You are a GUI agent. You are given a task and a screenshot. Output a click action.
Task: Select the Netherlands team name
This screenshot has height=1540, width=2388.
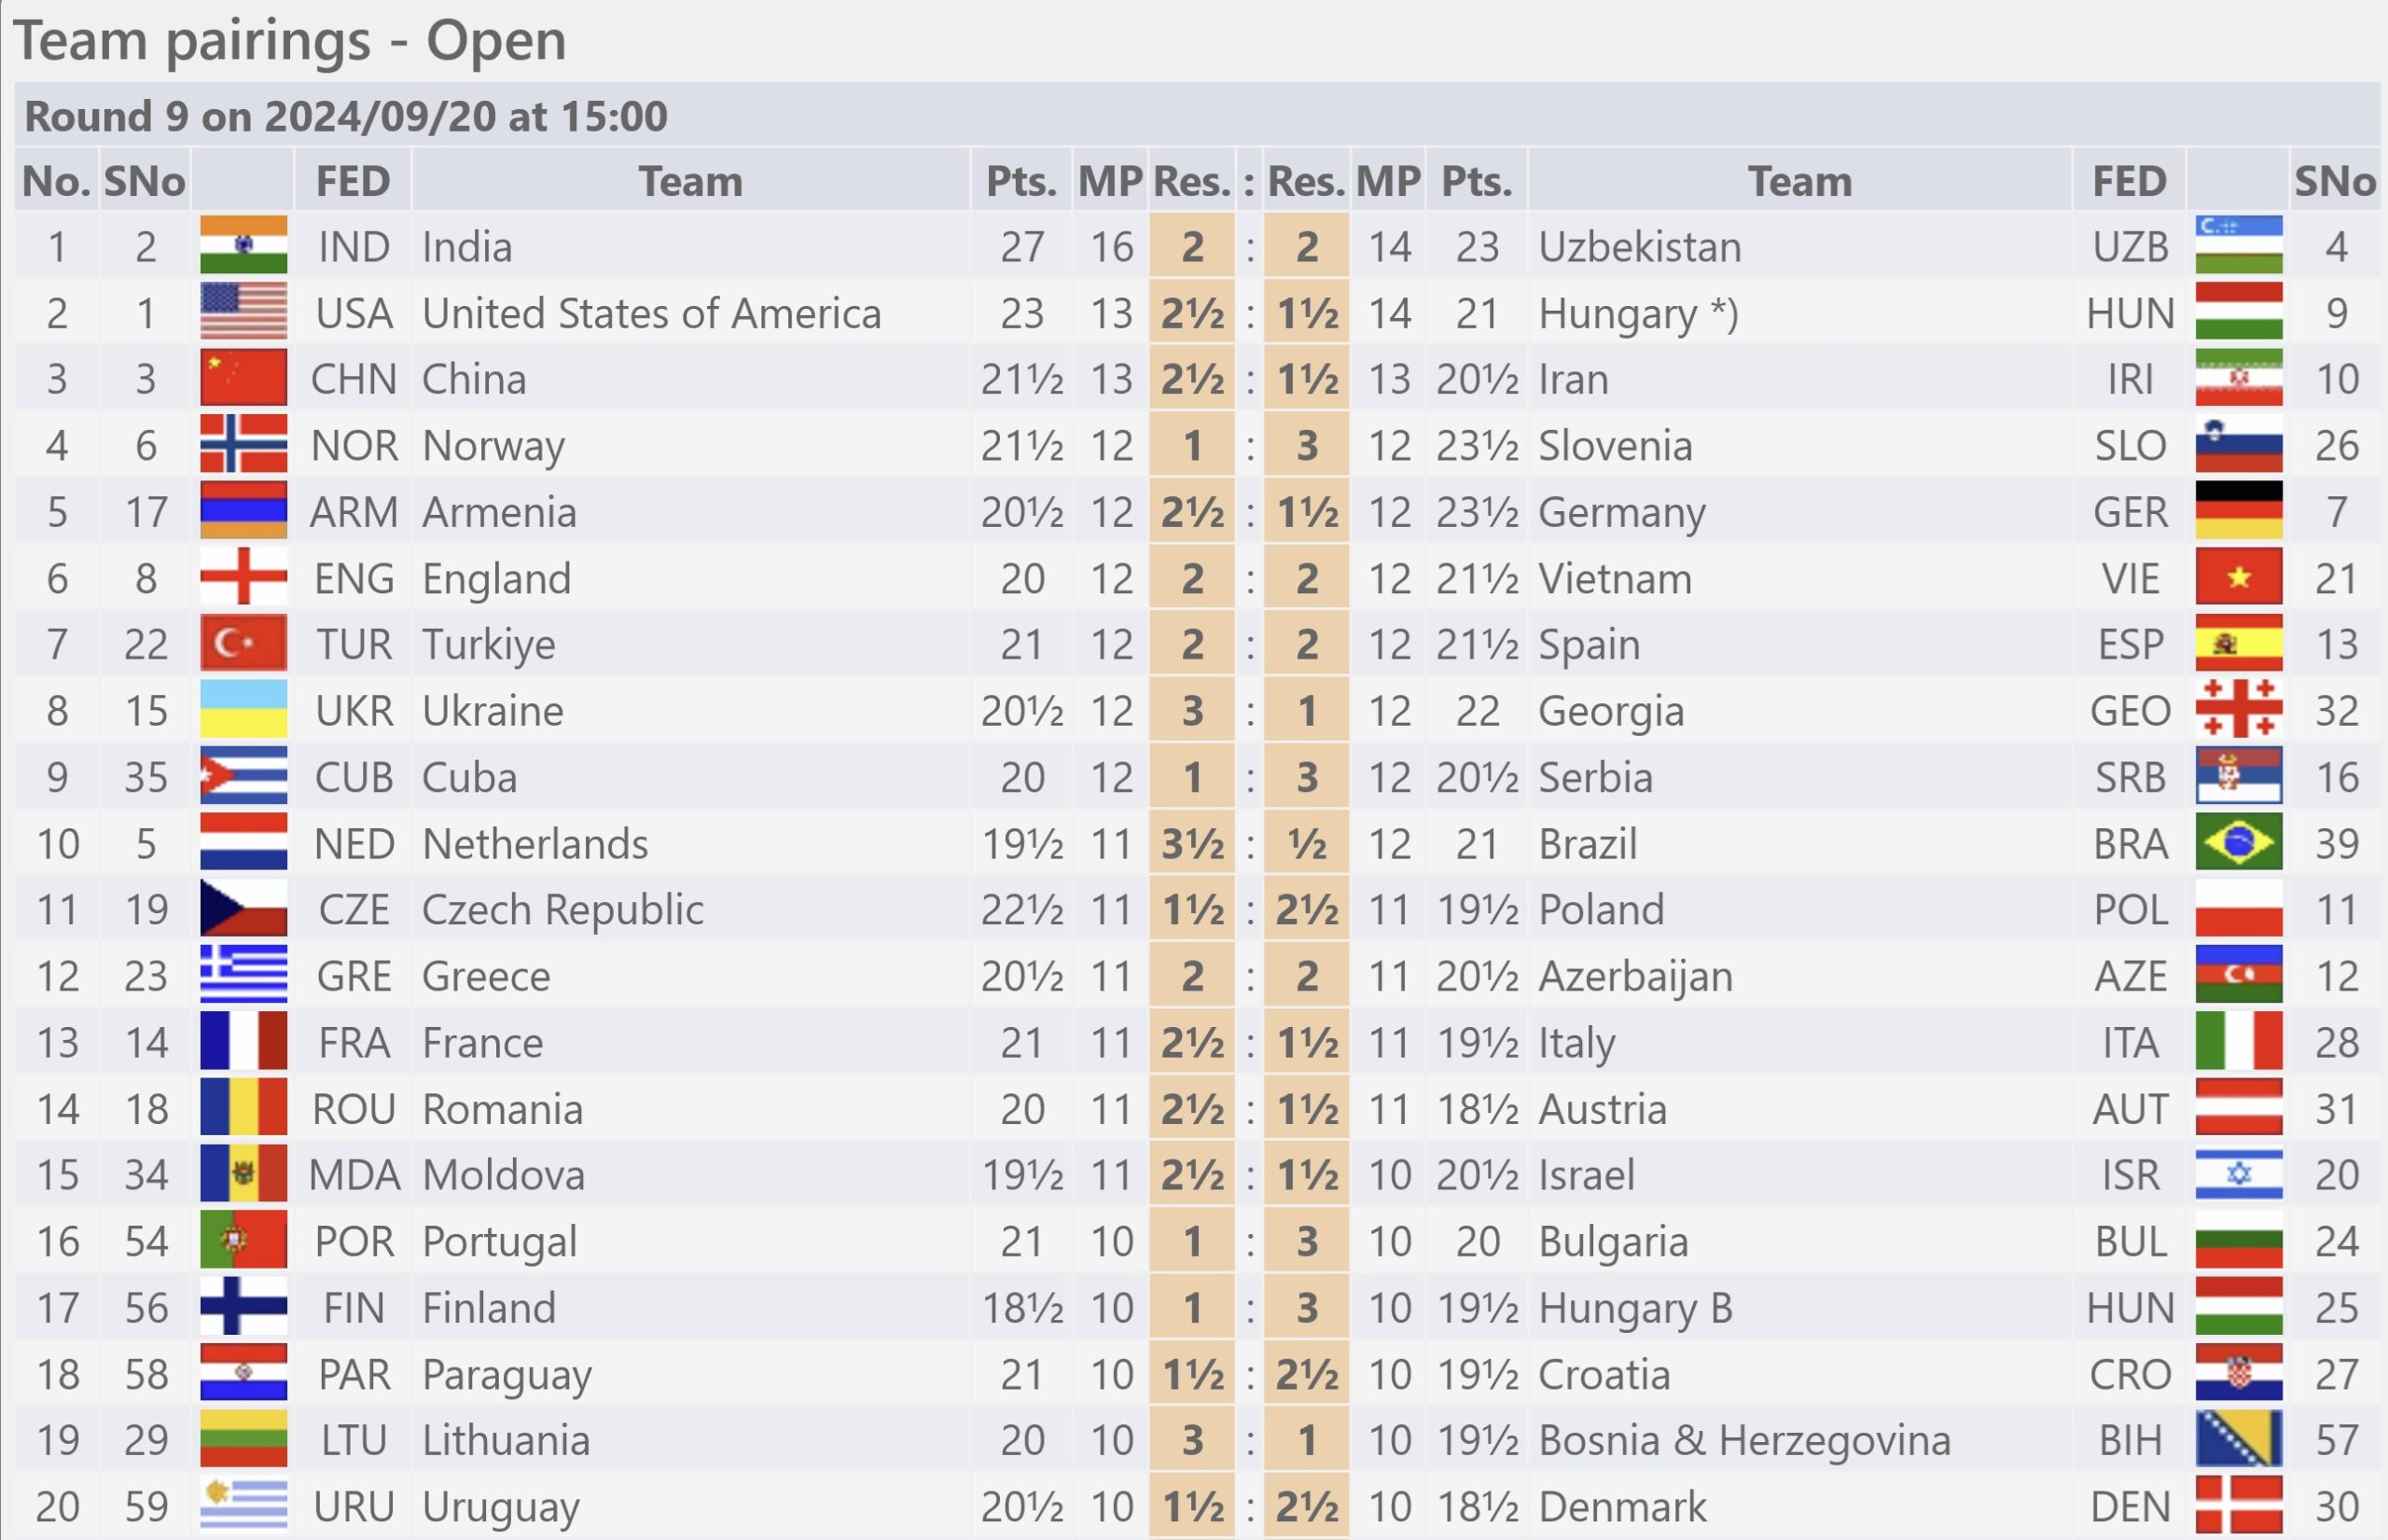click(535, 843)
